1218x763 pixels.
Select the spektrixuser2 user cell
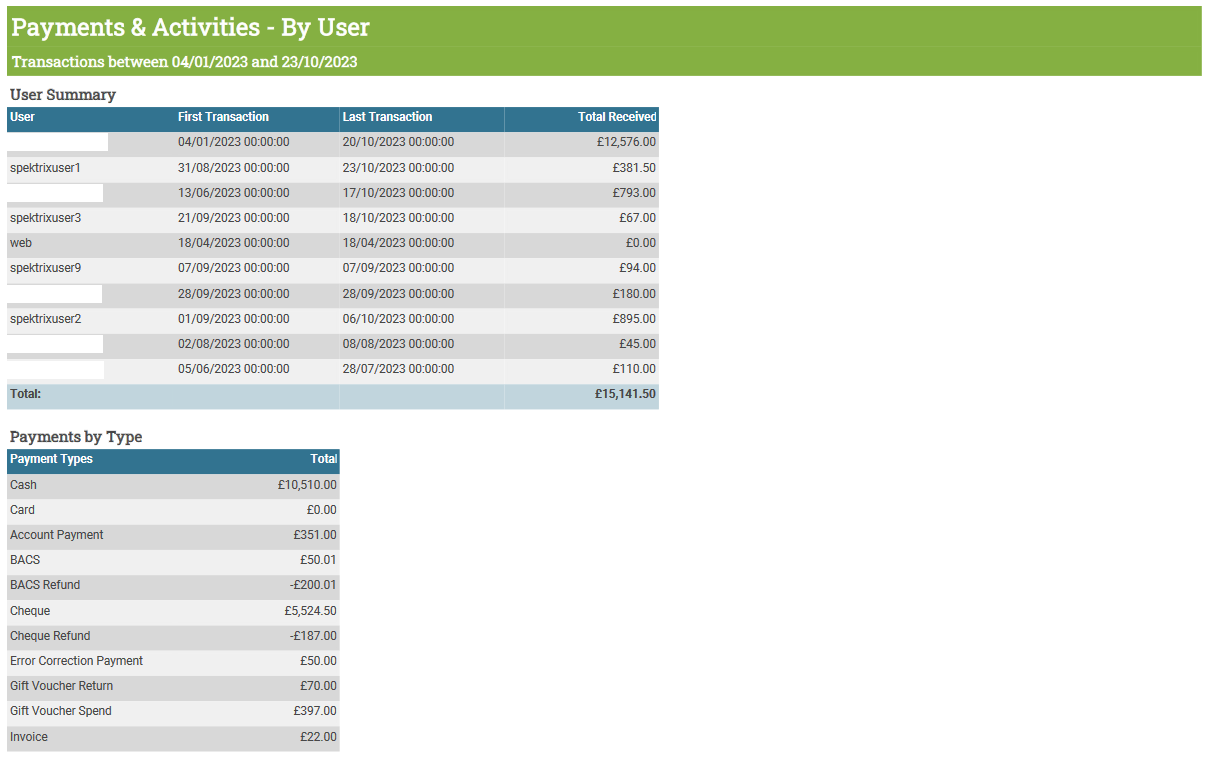click(45, 319)
